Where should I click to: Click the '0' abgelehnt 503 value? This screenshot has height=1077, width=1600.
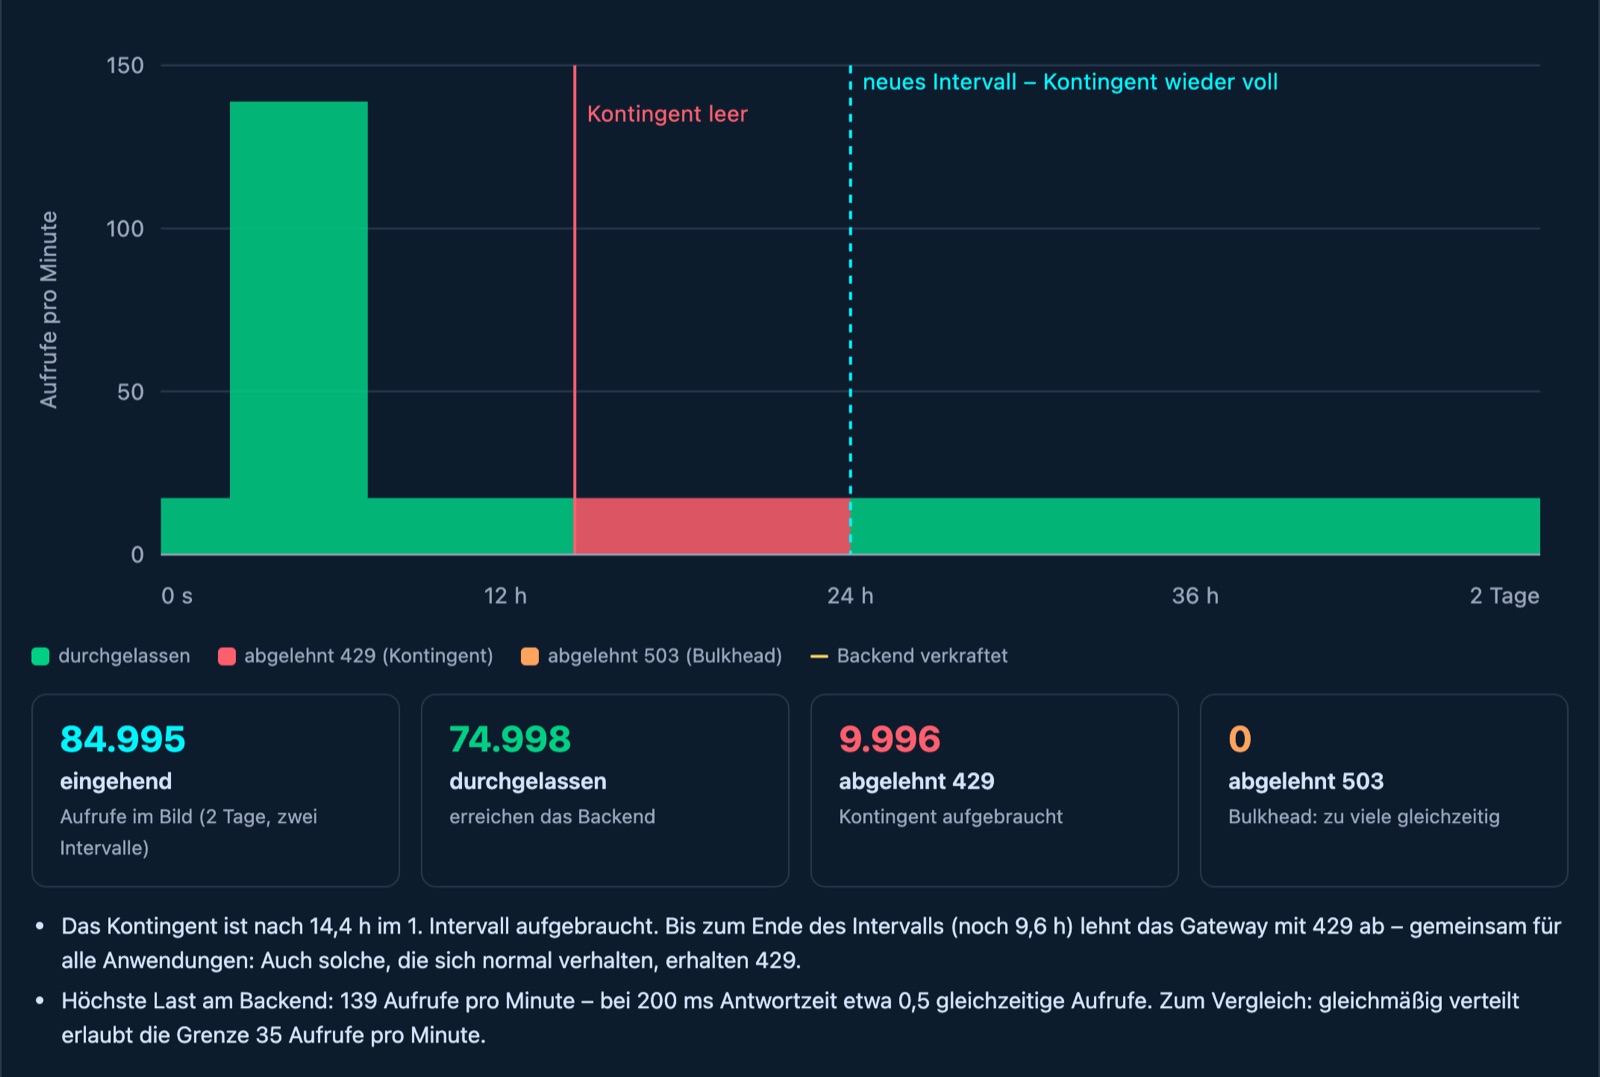pos(1240,739)
